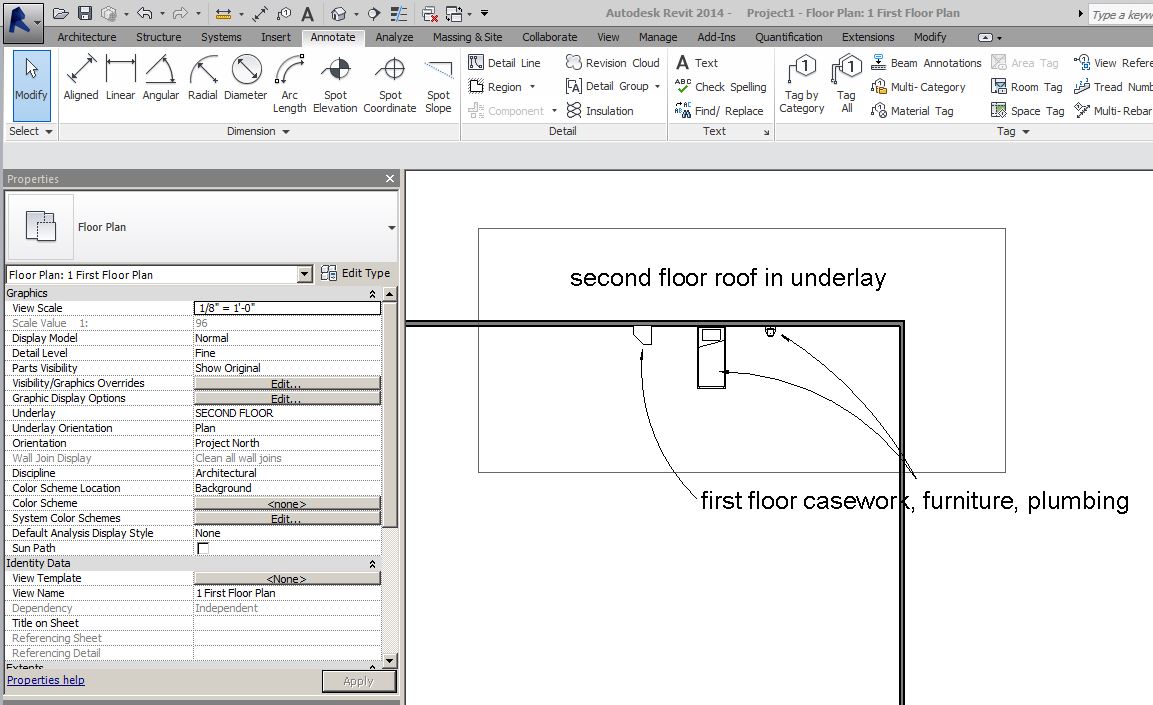Pick the Spot Elevation tool
Viewport: 1153px width, 705px height.
coord(335,83)
